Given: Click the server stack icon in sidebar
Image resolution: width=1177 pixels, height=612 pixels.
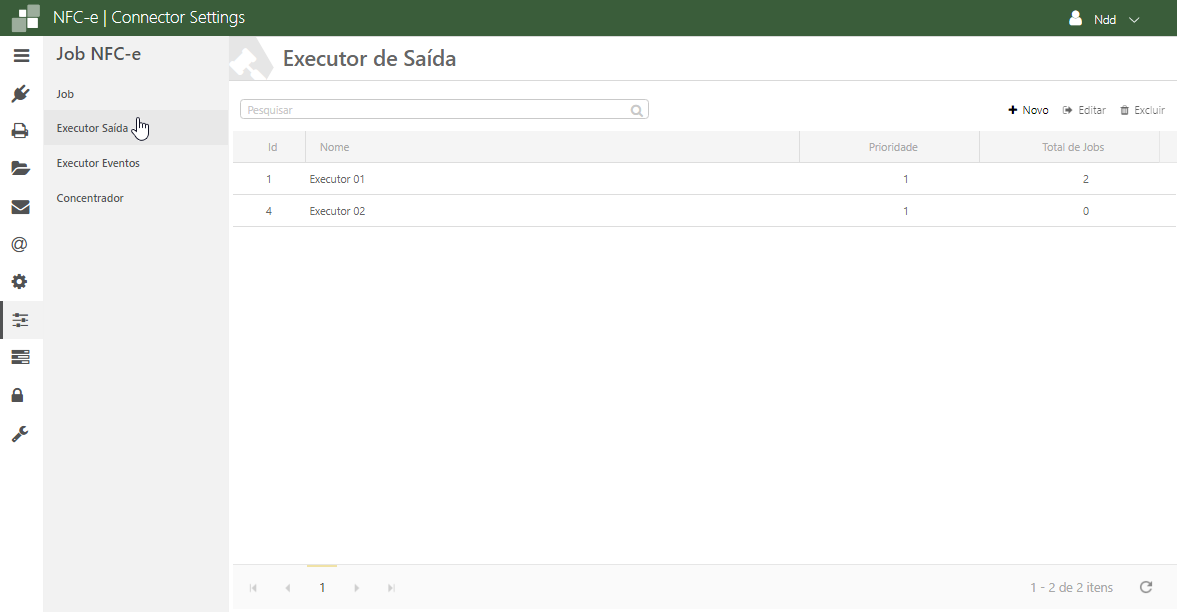Looking at the screenshot, I should click(x=21, y=357).
